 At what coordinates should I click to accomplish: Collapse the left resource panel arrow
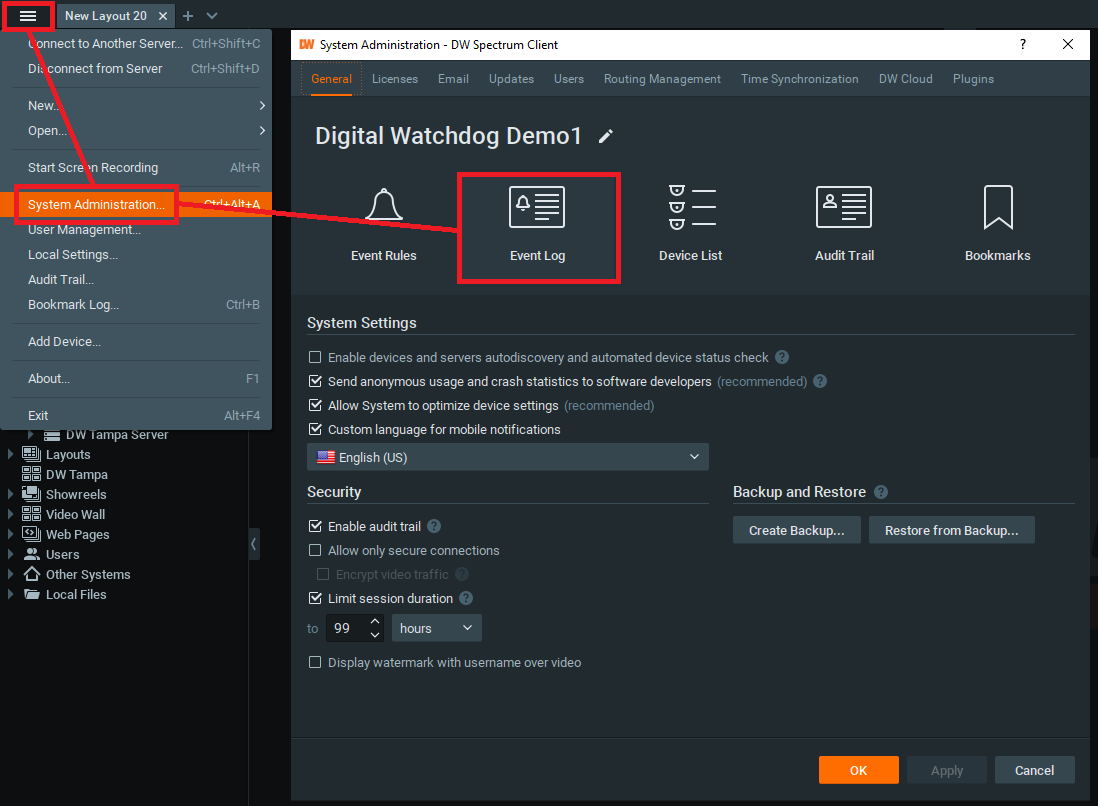[x=253, y=544]
